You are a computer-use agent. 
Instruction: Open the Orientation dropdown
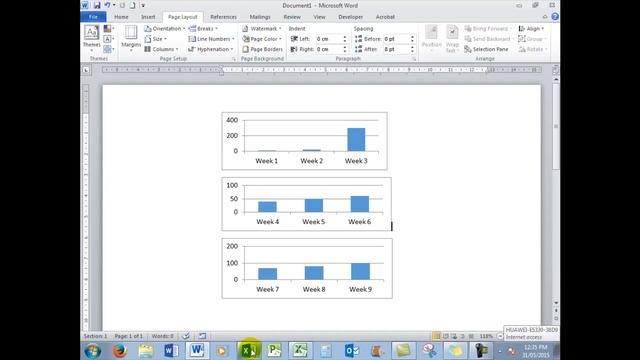point(164,29)
